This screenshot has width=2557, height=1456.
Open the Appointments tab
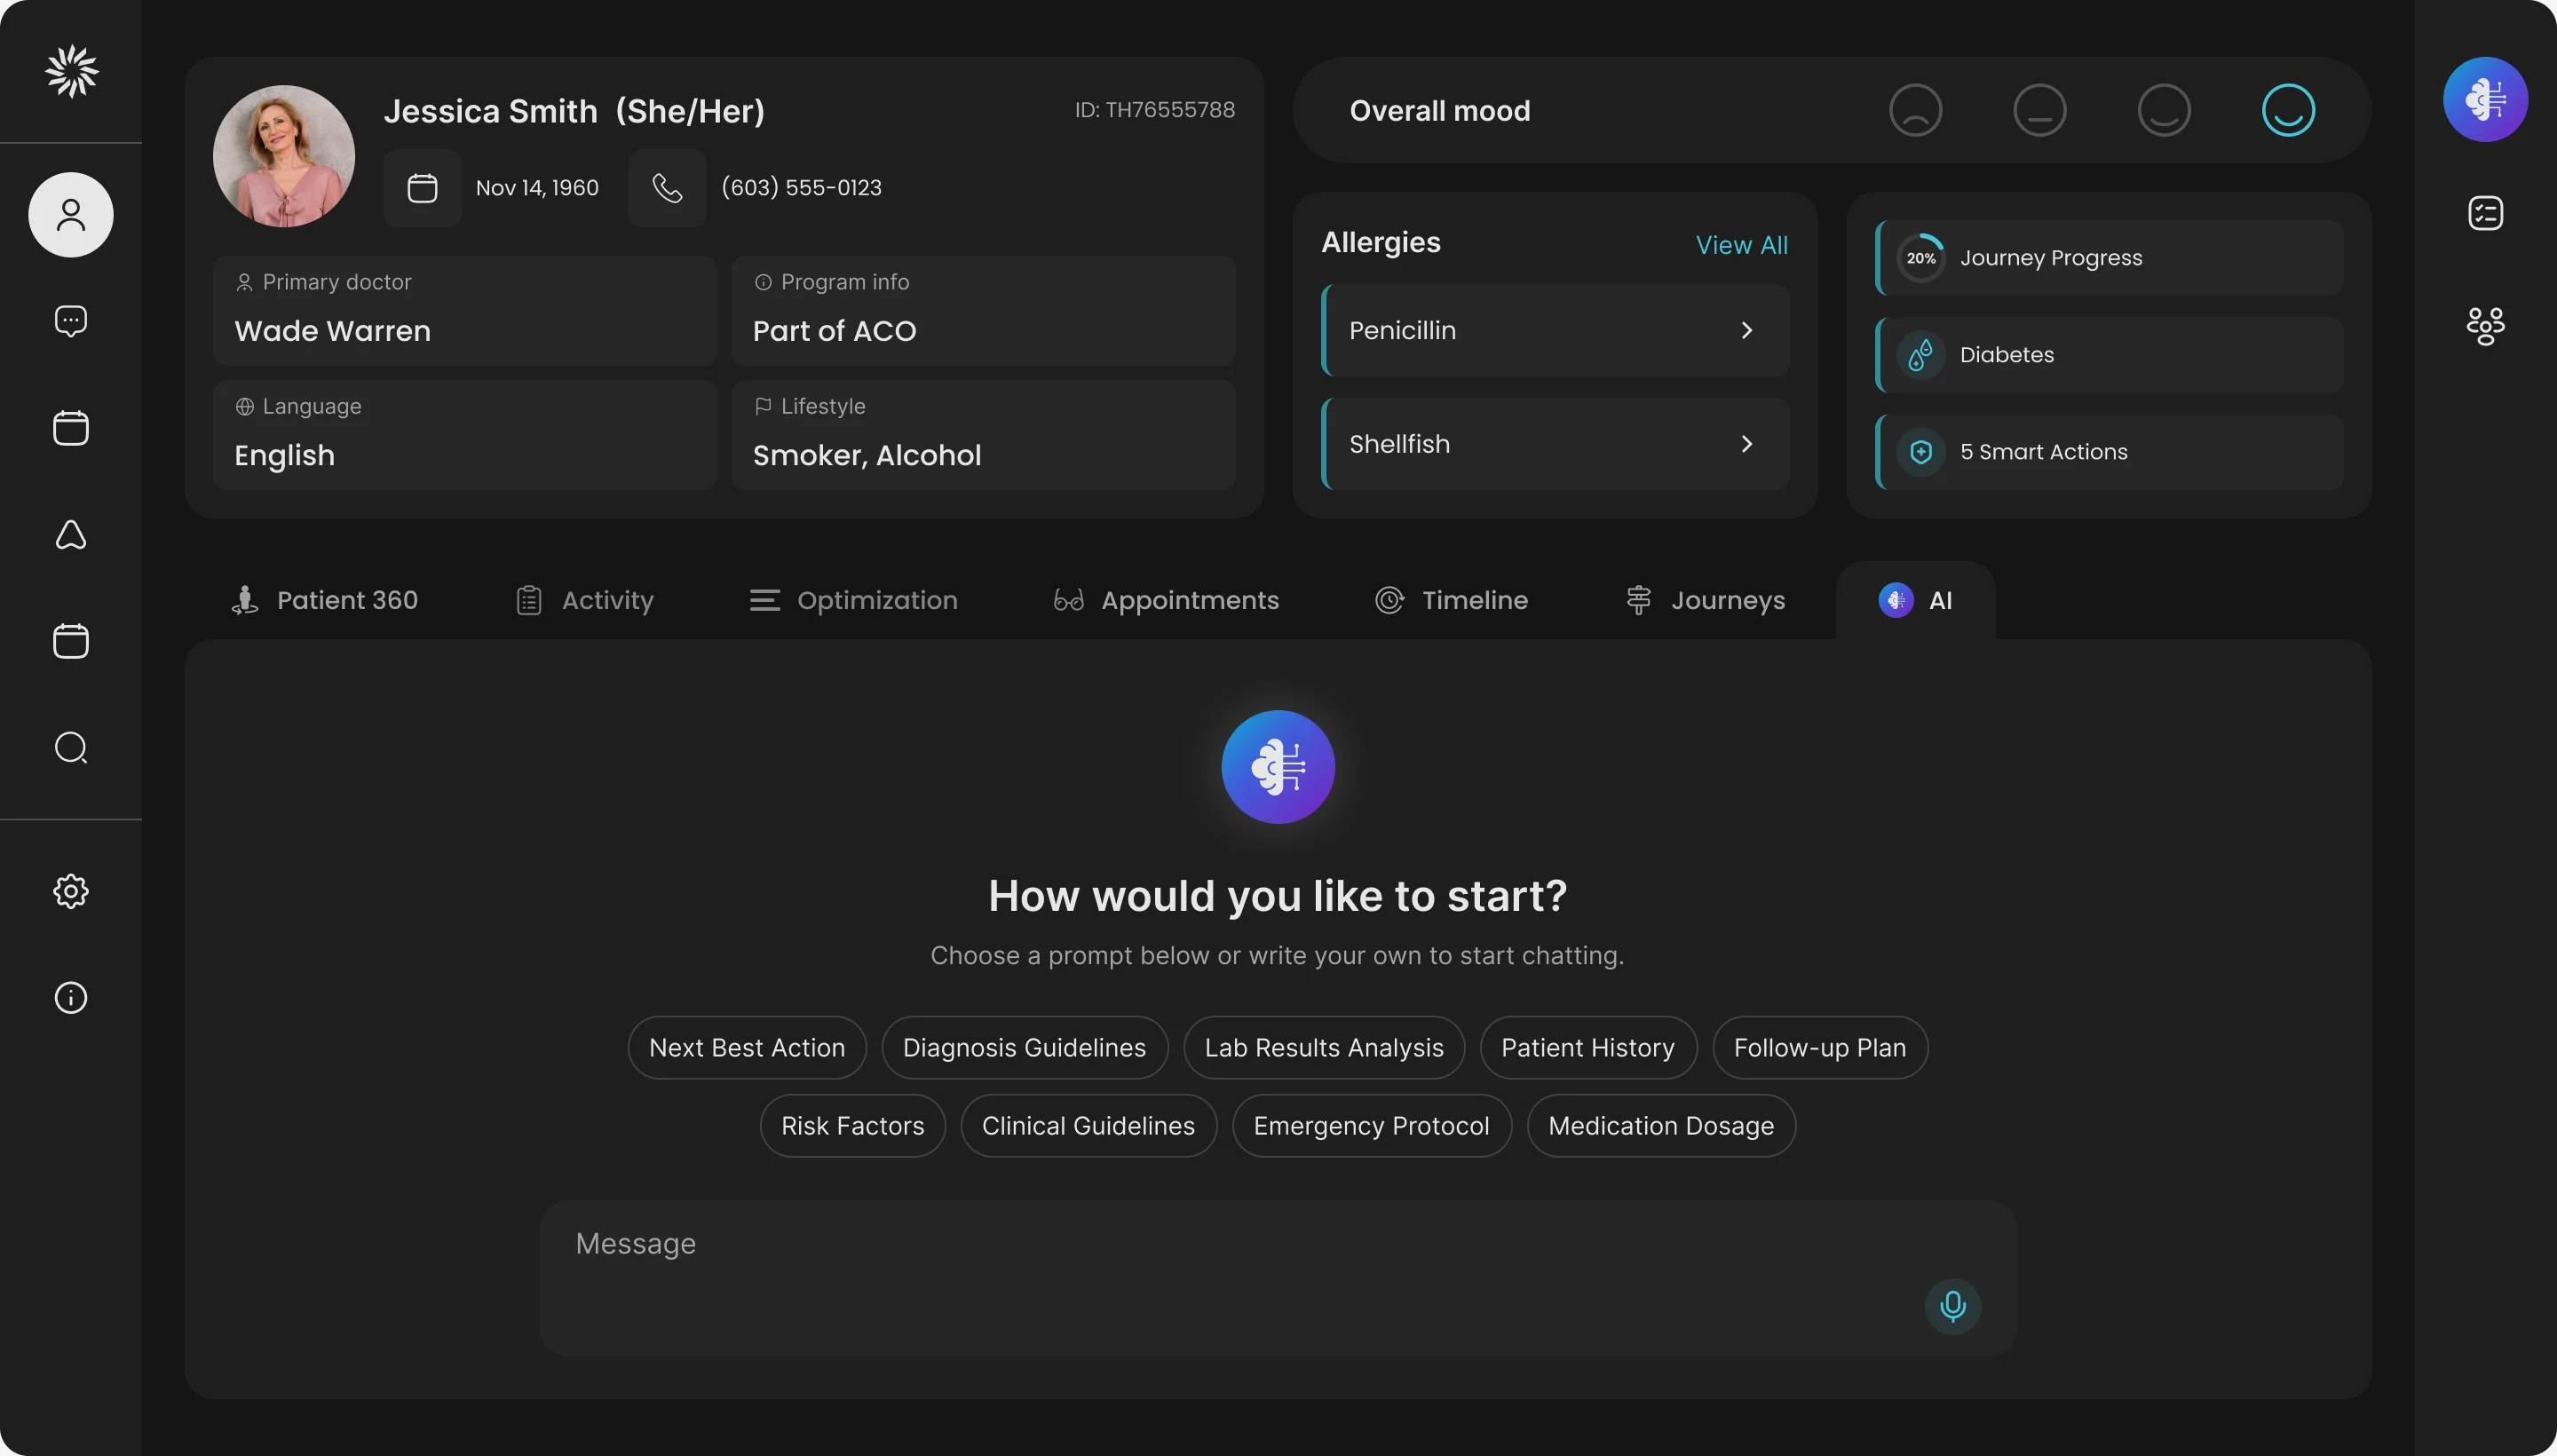point(1166,600)
